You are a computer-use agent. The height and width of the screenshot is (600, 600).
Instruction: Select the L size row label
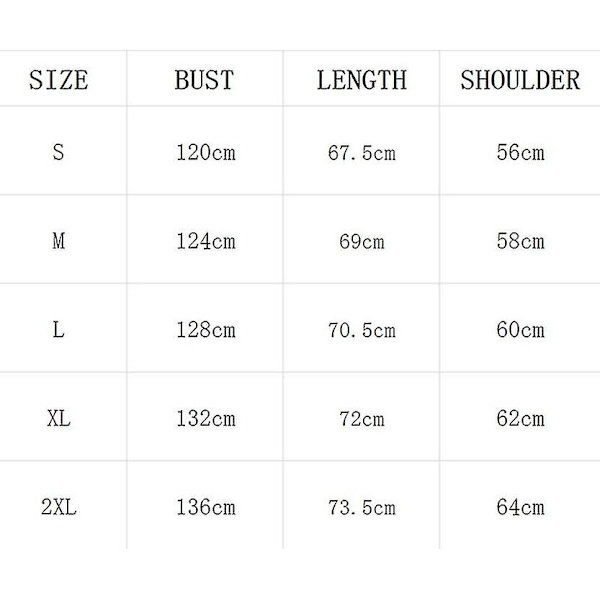(x=58, y=329)
